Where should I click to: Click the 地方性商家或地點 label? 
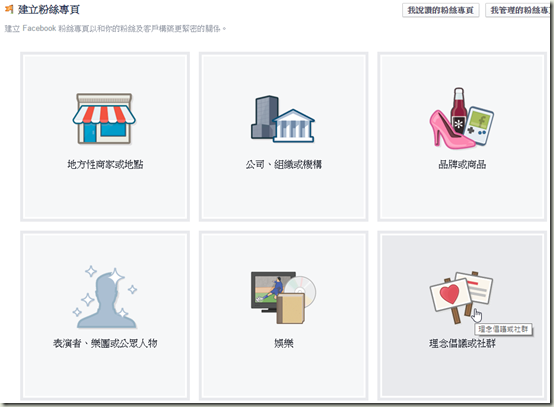(x=105, y=164)
